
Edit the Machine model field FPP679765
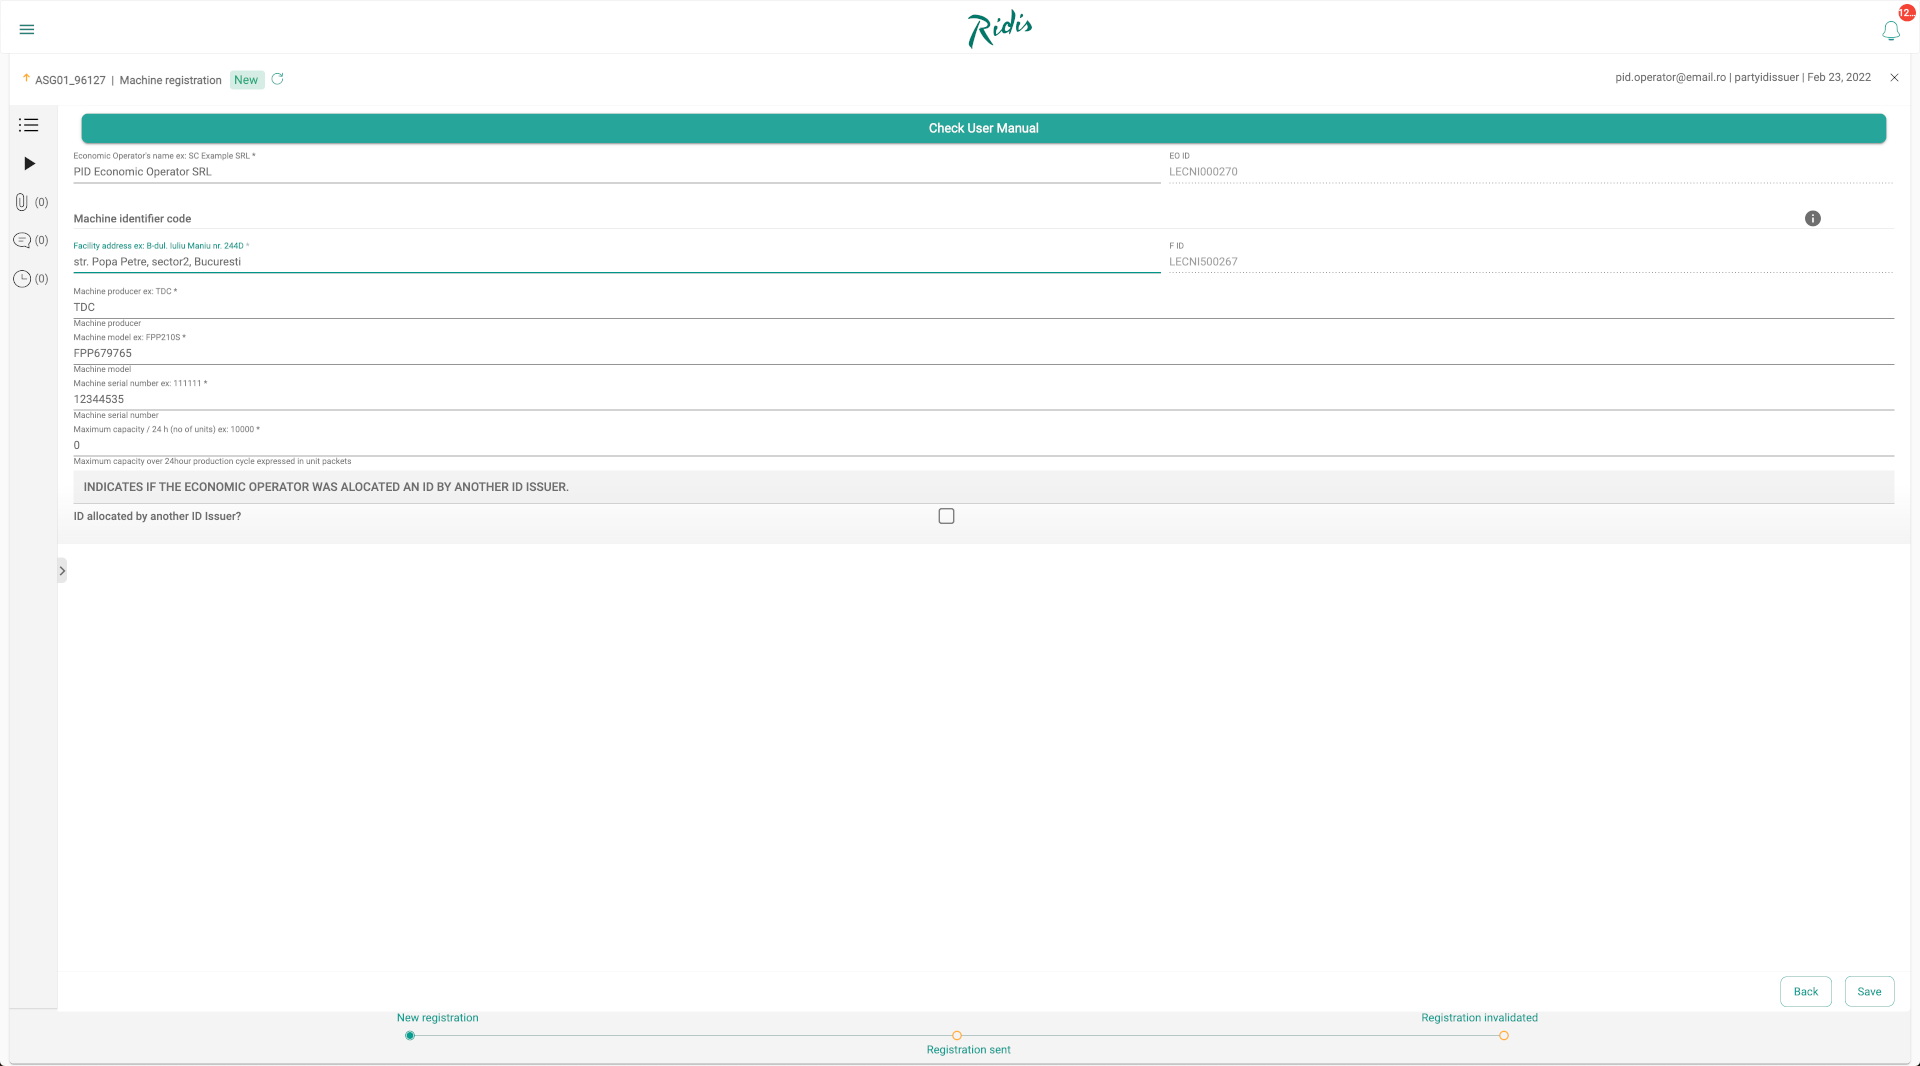(x=983, y=354)
